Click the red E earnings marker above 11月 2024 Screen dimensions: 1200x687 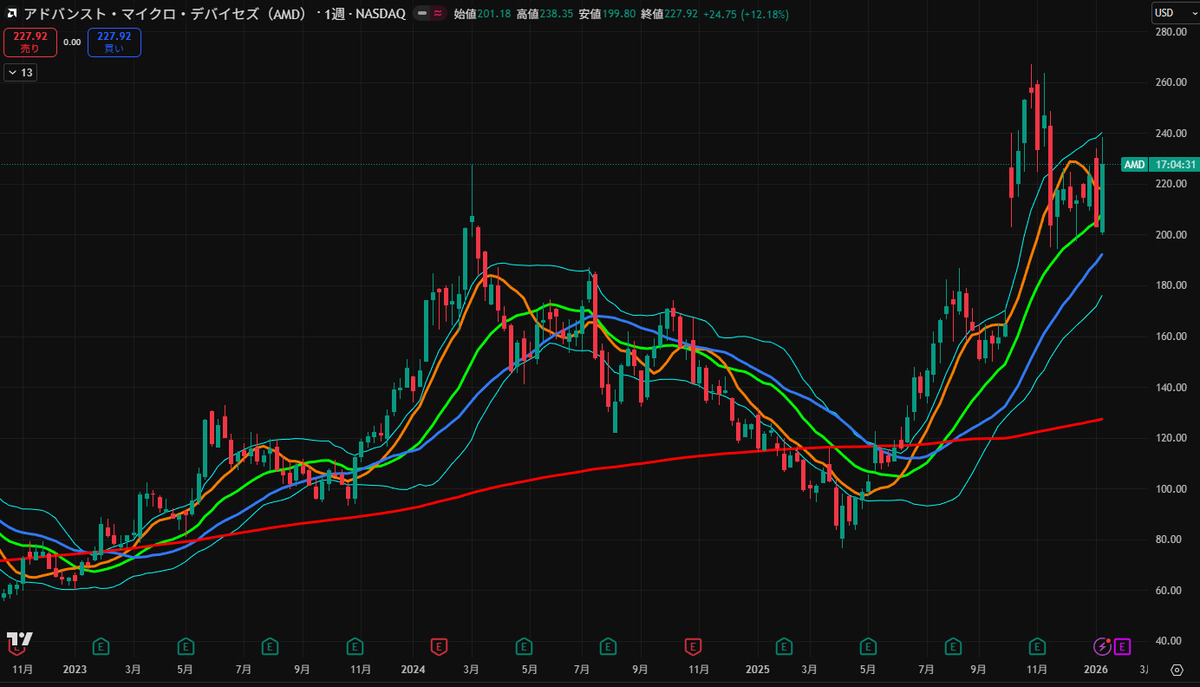pos(691,646)
